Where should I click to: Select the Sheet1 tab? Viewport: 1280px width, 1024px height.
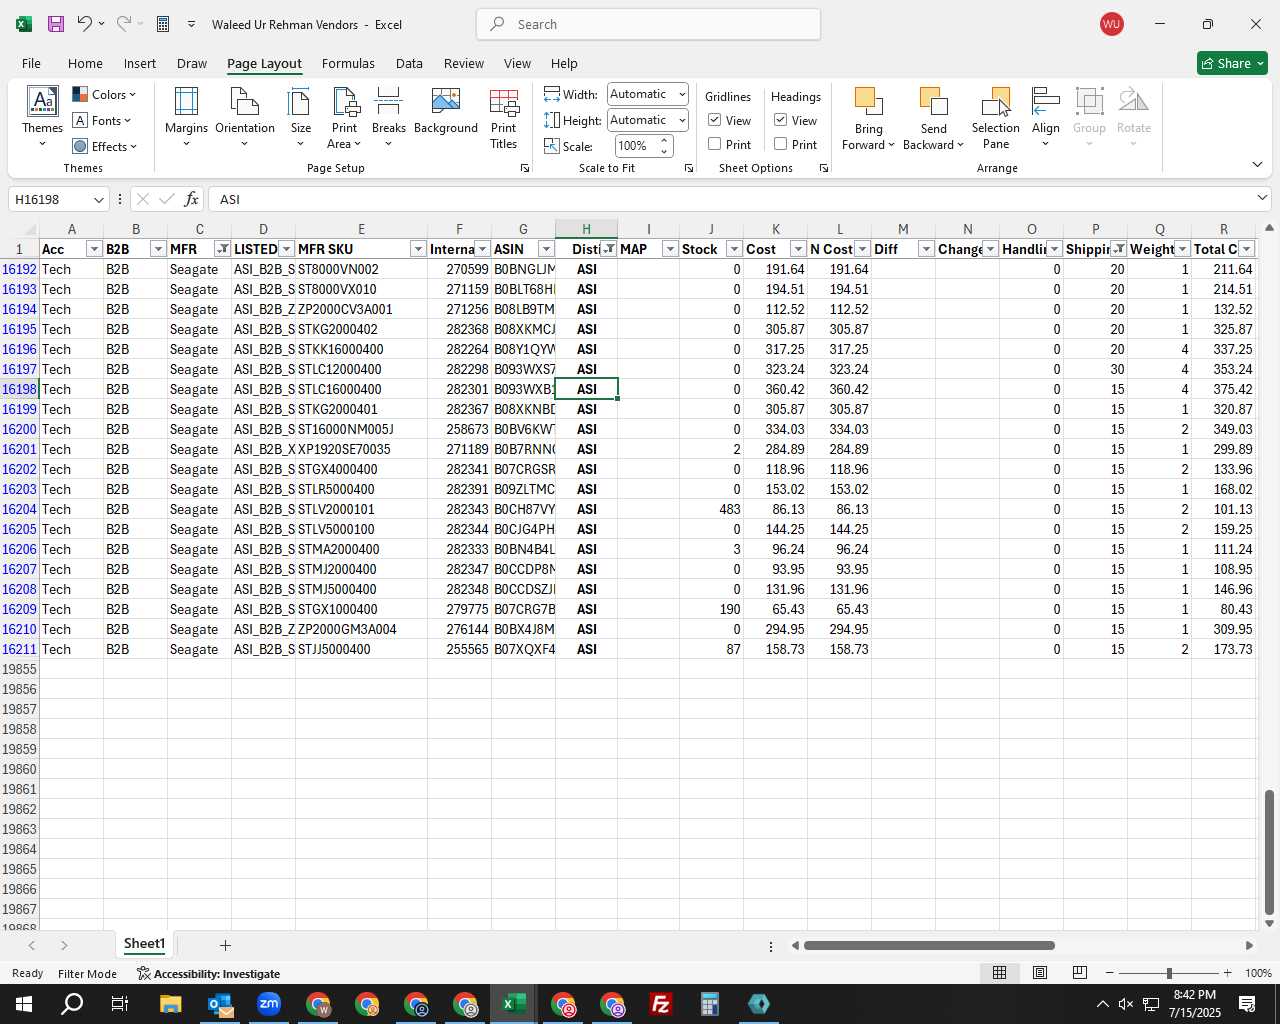[x=144, y=944]
